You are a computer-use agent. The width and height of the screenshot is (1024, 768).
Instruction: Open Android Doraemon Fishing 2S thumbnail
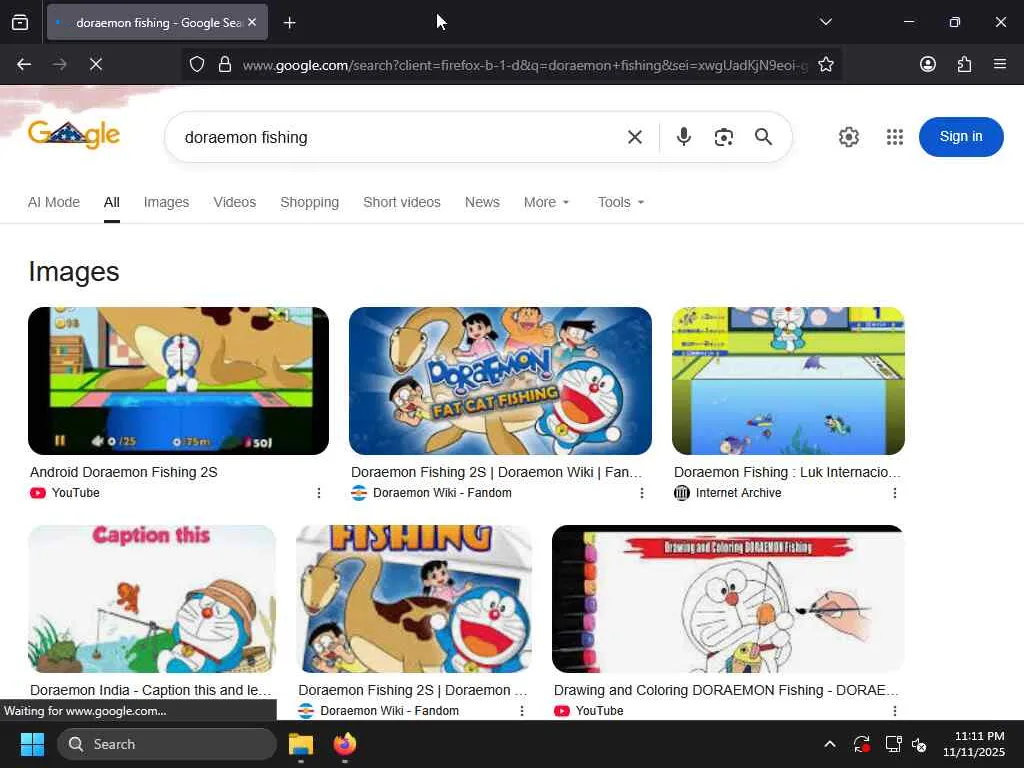point(178,381)
